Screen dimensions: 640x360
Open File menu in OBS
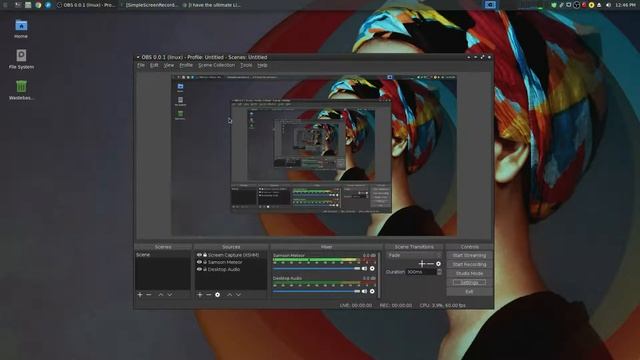(141, 65)
